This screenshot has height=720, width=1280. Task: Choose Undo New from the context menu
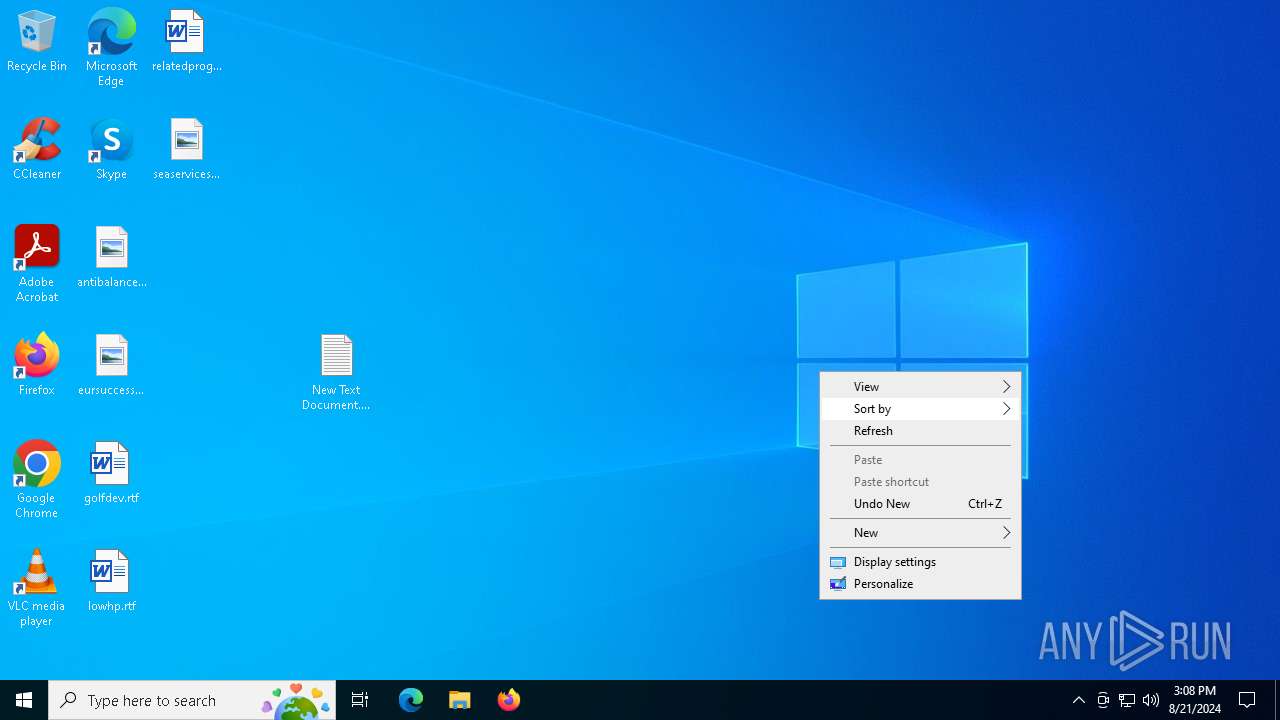(920, 504)
